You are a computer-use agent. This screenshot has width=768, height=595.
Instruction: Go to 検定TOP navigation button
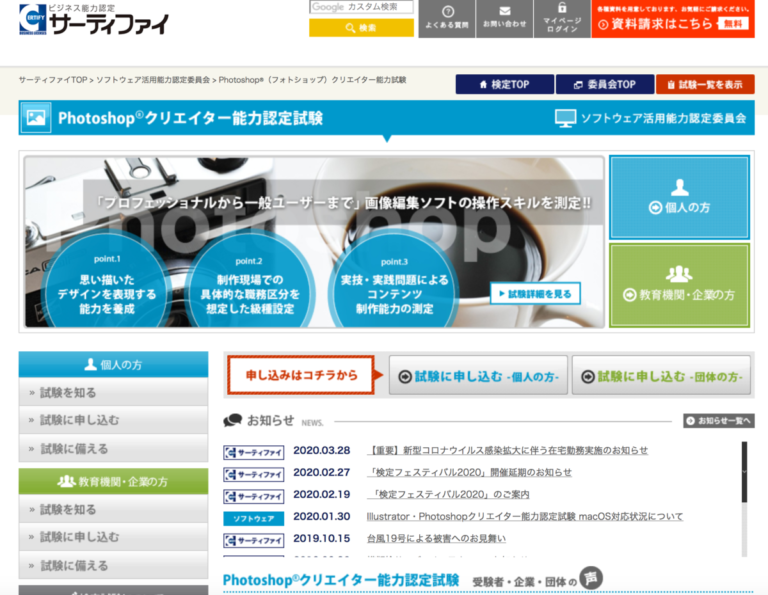pos(504,84)
